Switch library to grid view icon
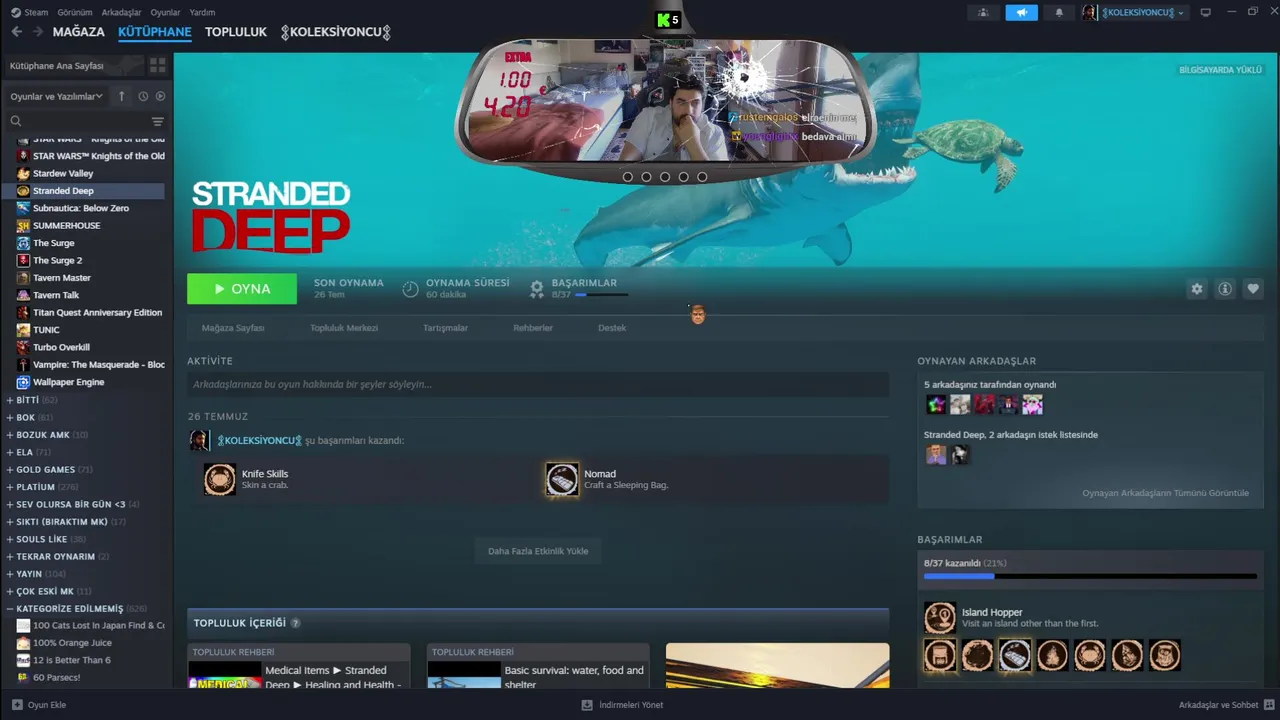The width and height of the screenshot is (1280, 720). (x=158, y=65)
